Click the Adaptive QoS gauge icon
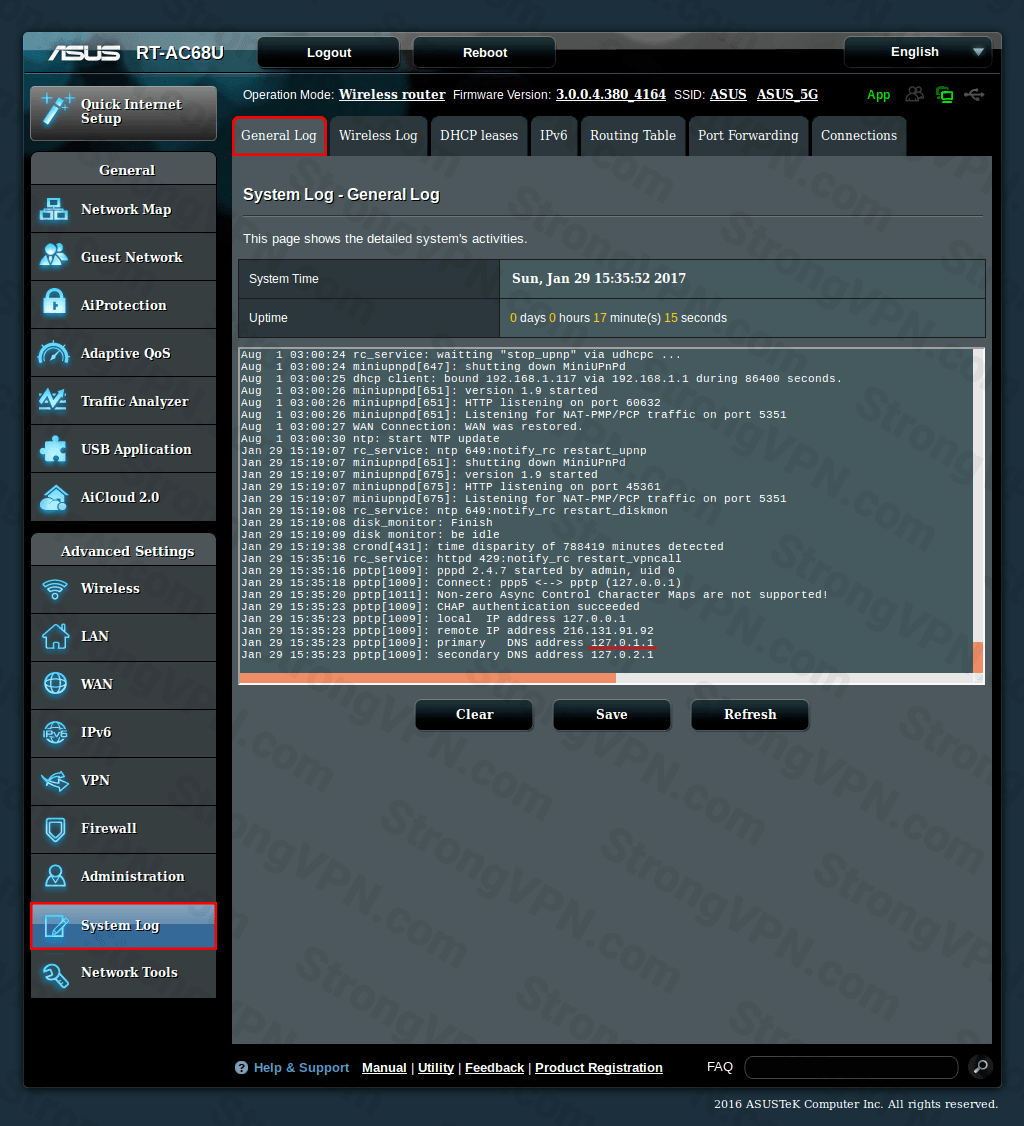This screenshot has height=1126, width=1024. coord(54,353)
